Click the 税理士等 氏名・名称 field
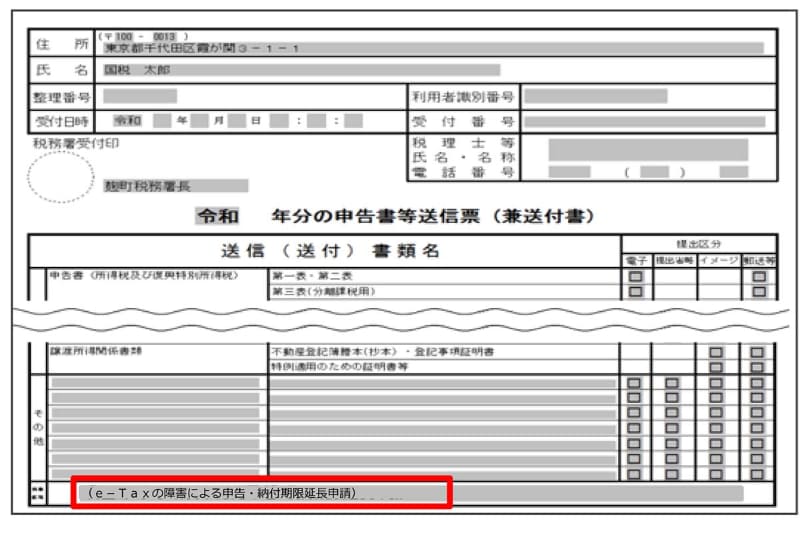Viewport: 800px width, 533px height. (x=648, y=150)
